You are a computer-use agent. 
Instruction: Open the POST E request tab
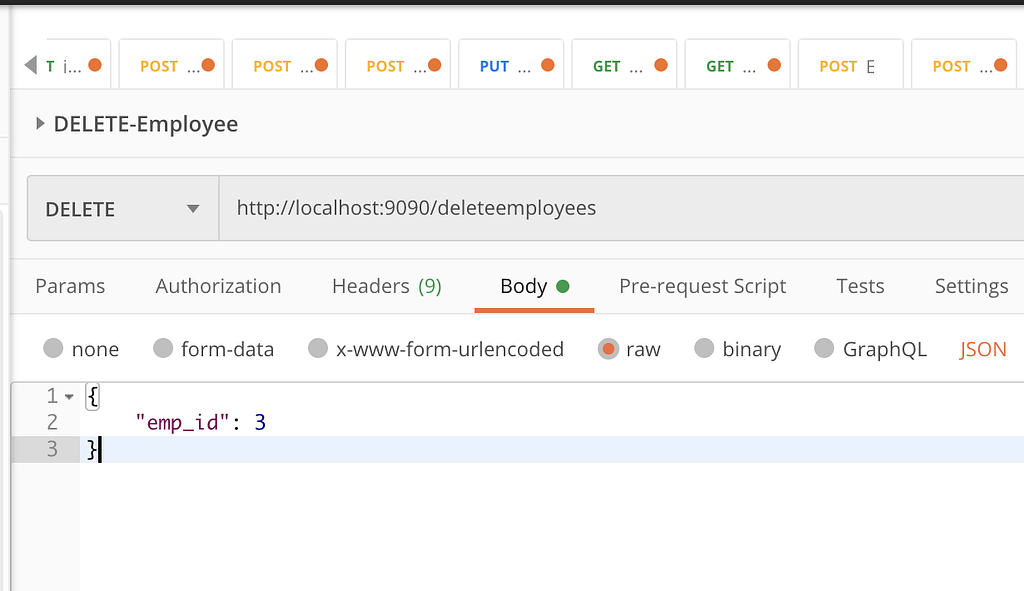[x=851, y=65]
